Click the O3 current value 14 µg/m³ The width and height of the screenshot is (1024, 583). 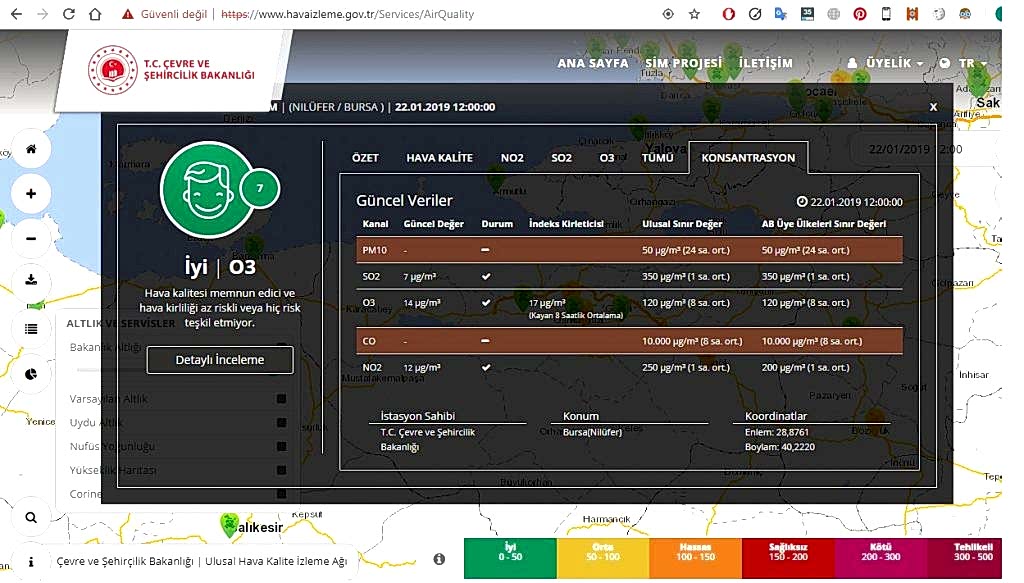(x=422, y=303)
